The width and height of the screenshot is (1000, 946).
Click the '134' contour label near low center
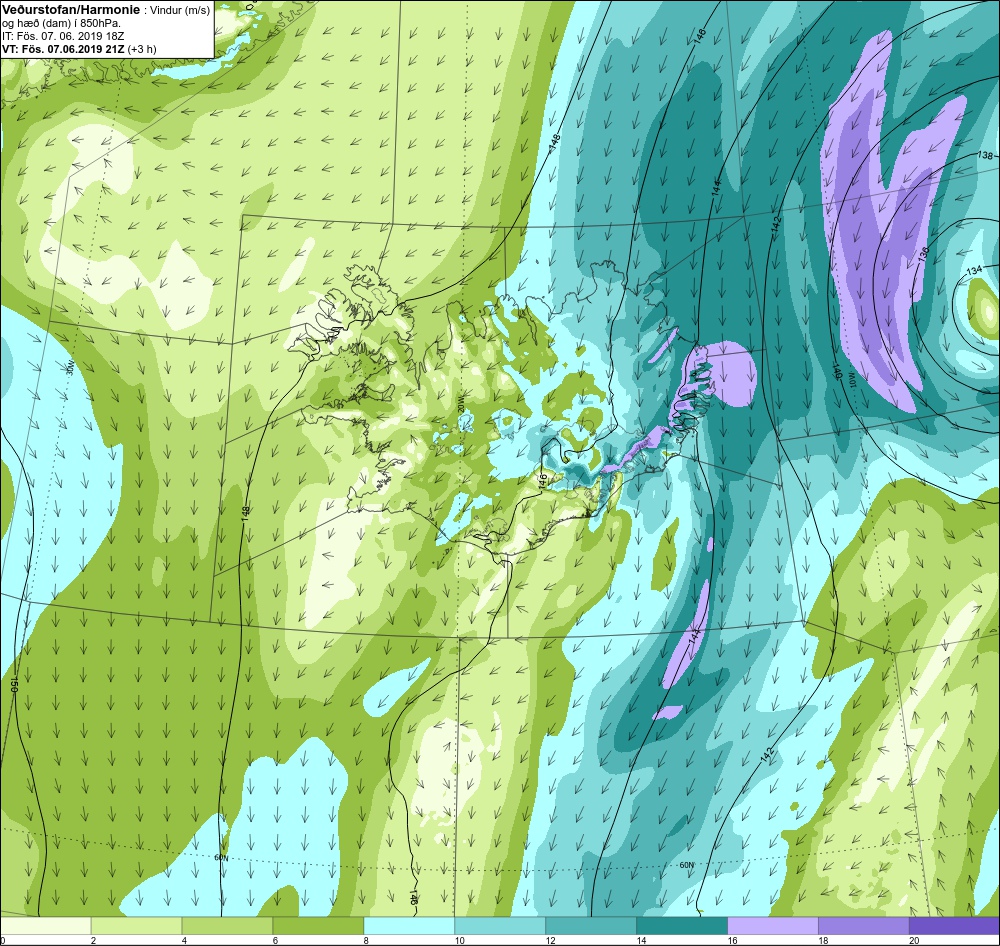tap(974, 270)
